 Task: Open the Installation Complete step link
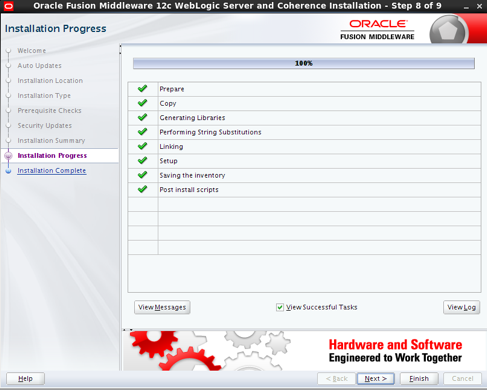52,171
